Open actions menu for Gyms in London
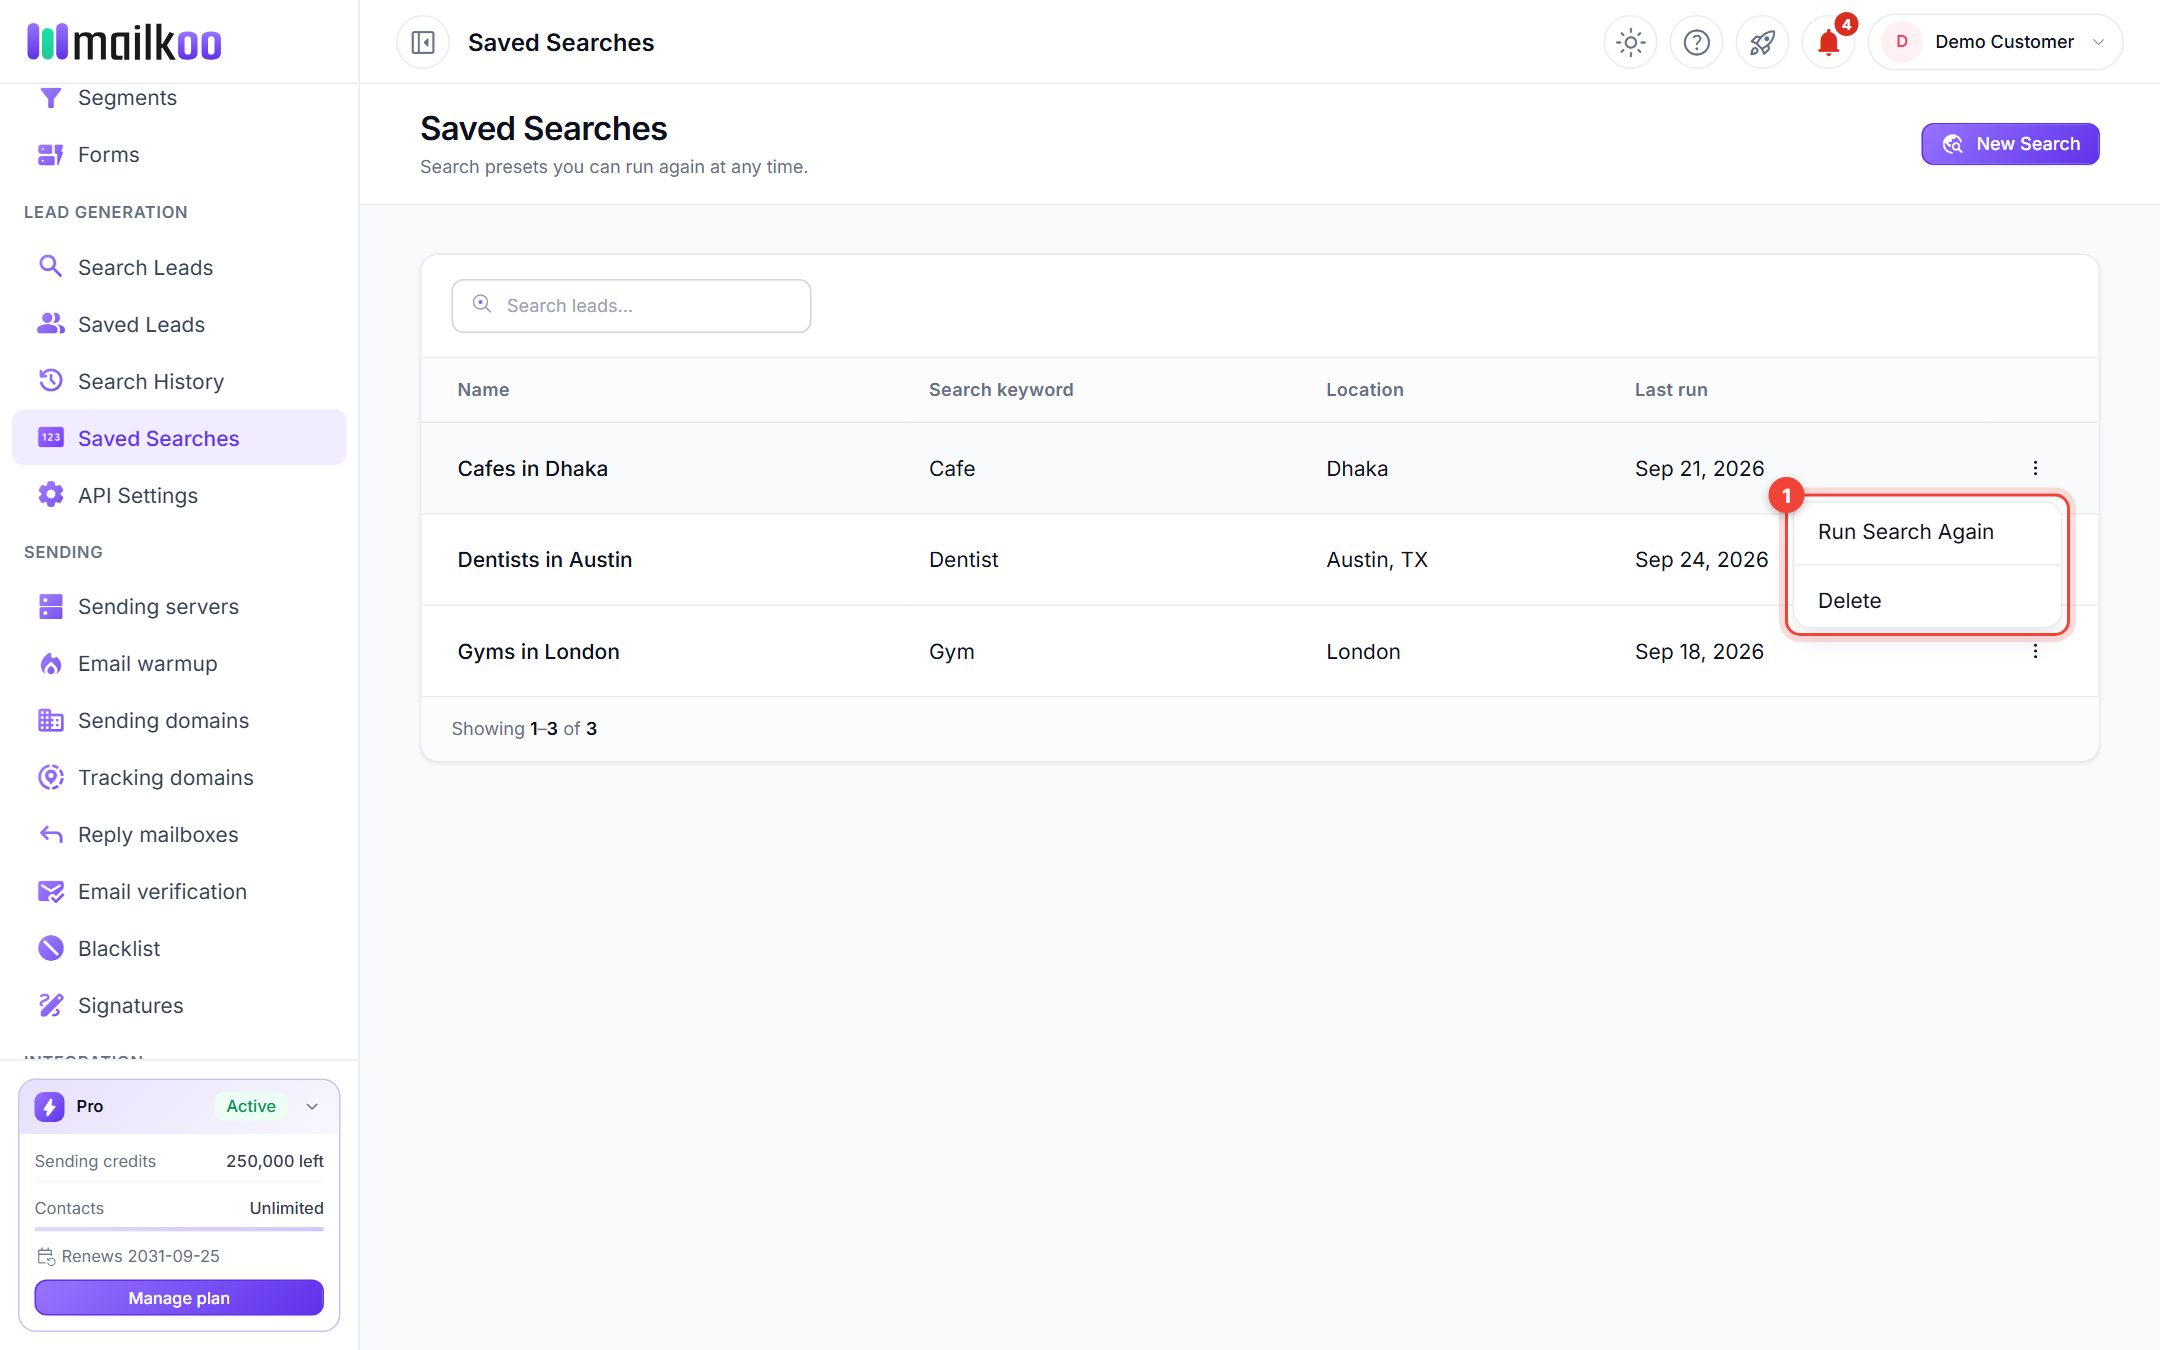The height and width of the screenshot is (1350, 2160). click(2035, 652)
